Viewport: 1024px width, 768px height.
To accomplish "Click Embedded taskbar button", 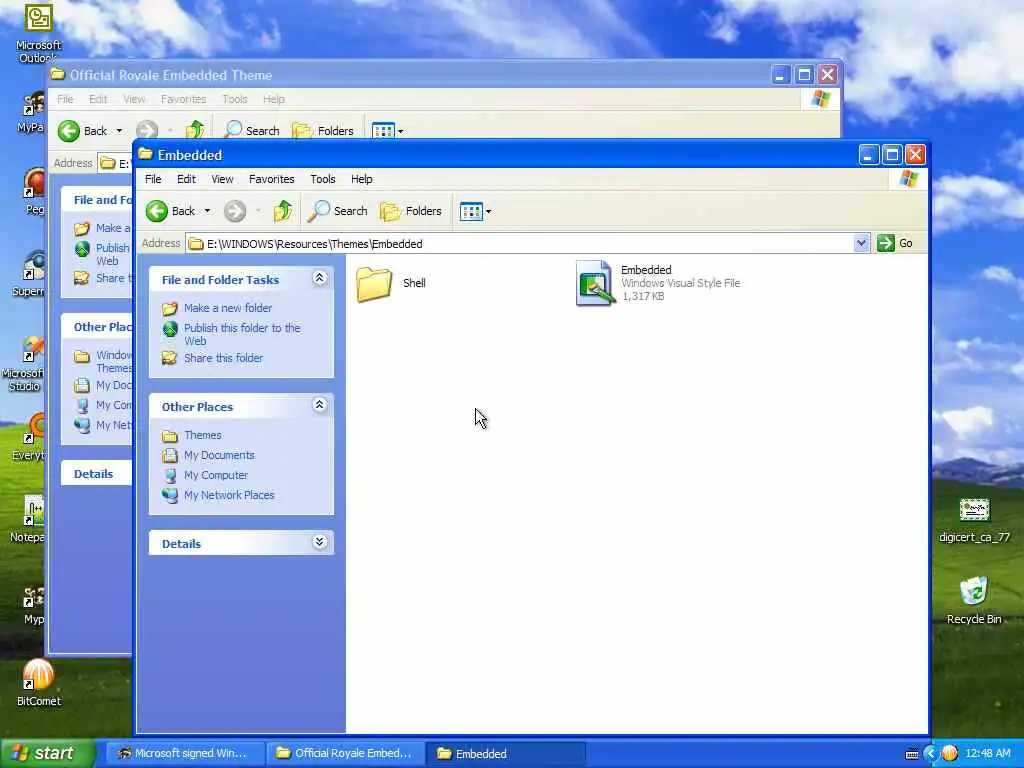I will pos(506,754).
